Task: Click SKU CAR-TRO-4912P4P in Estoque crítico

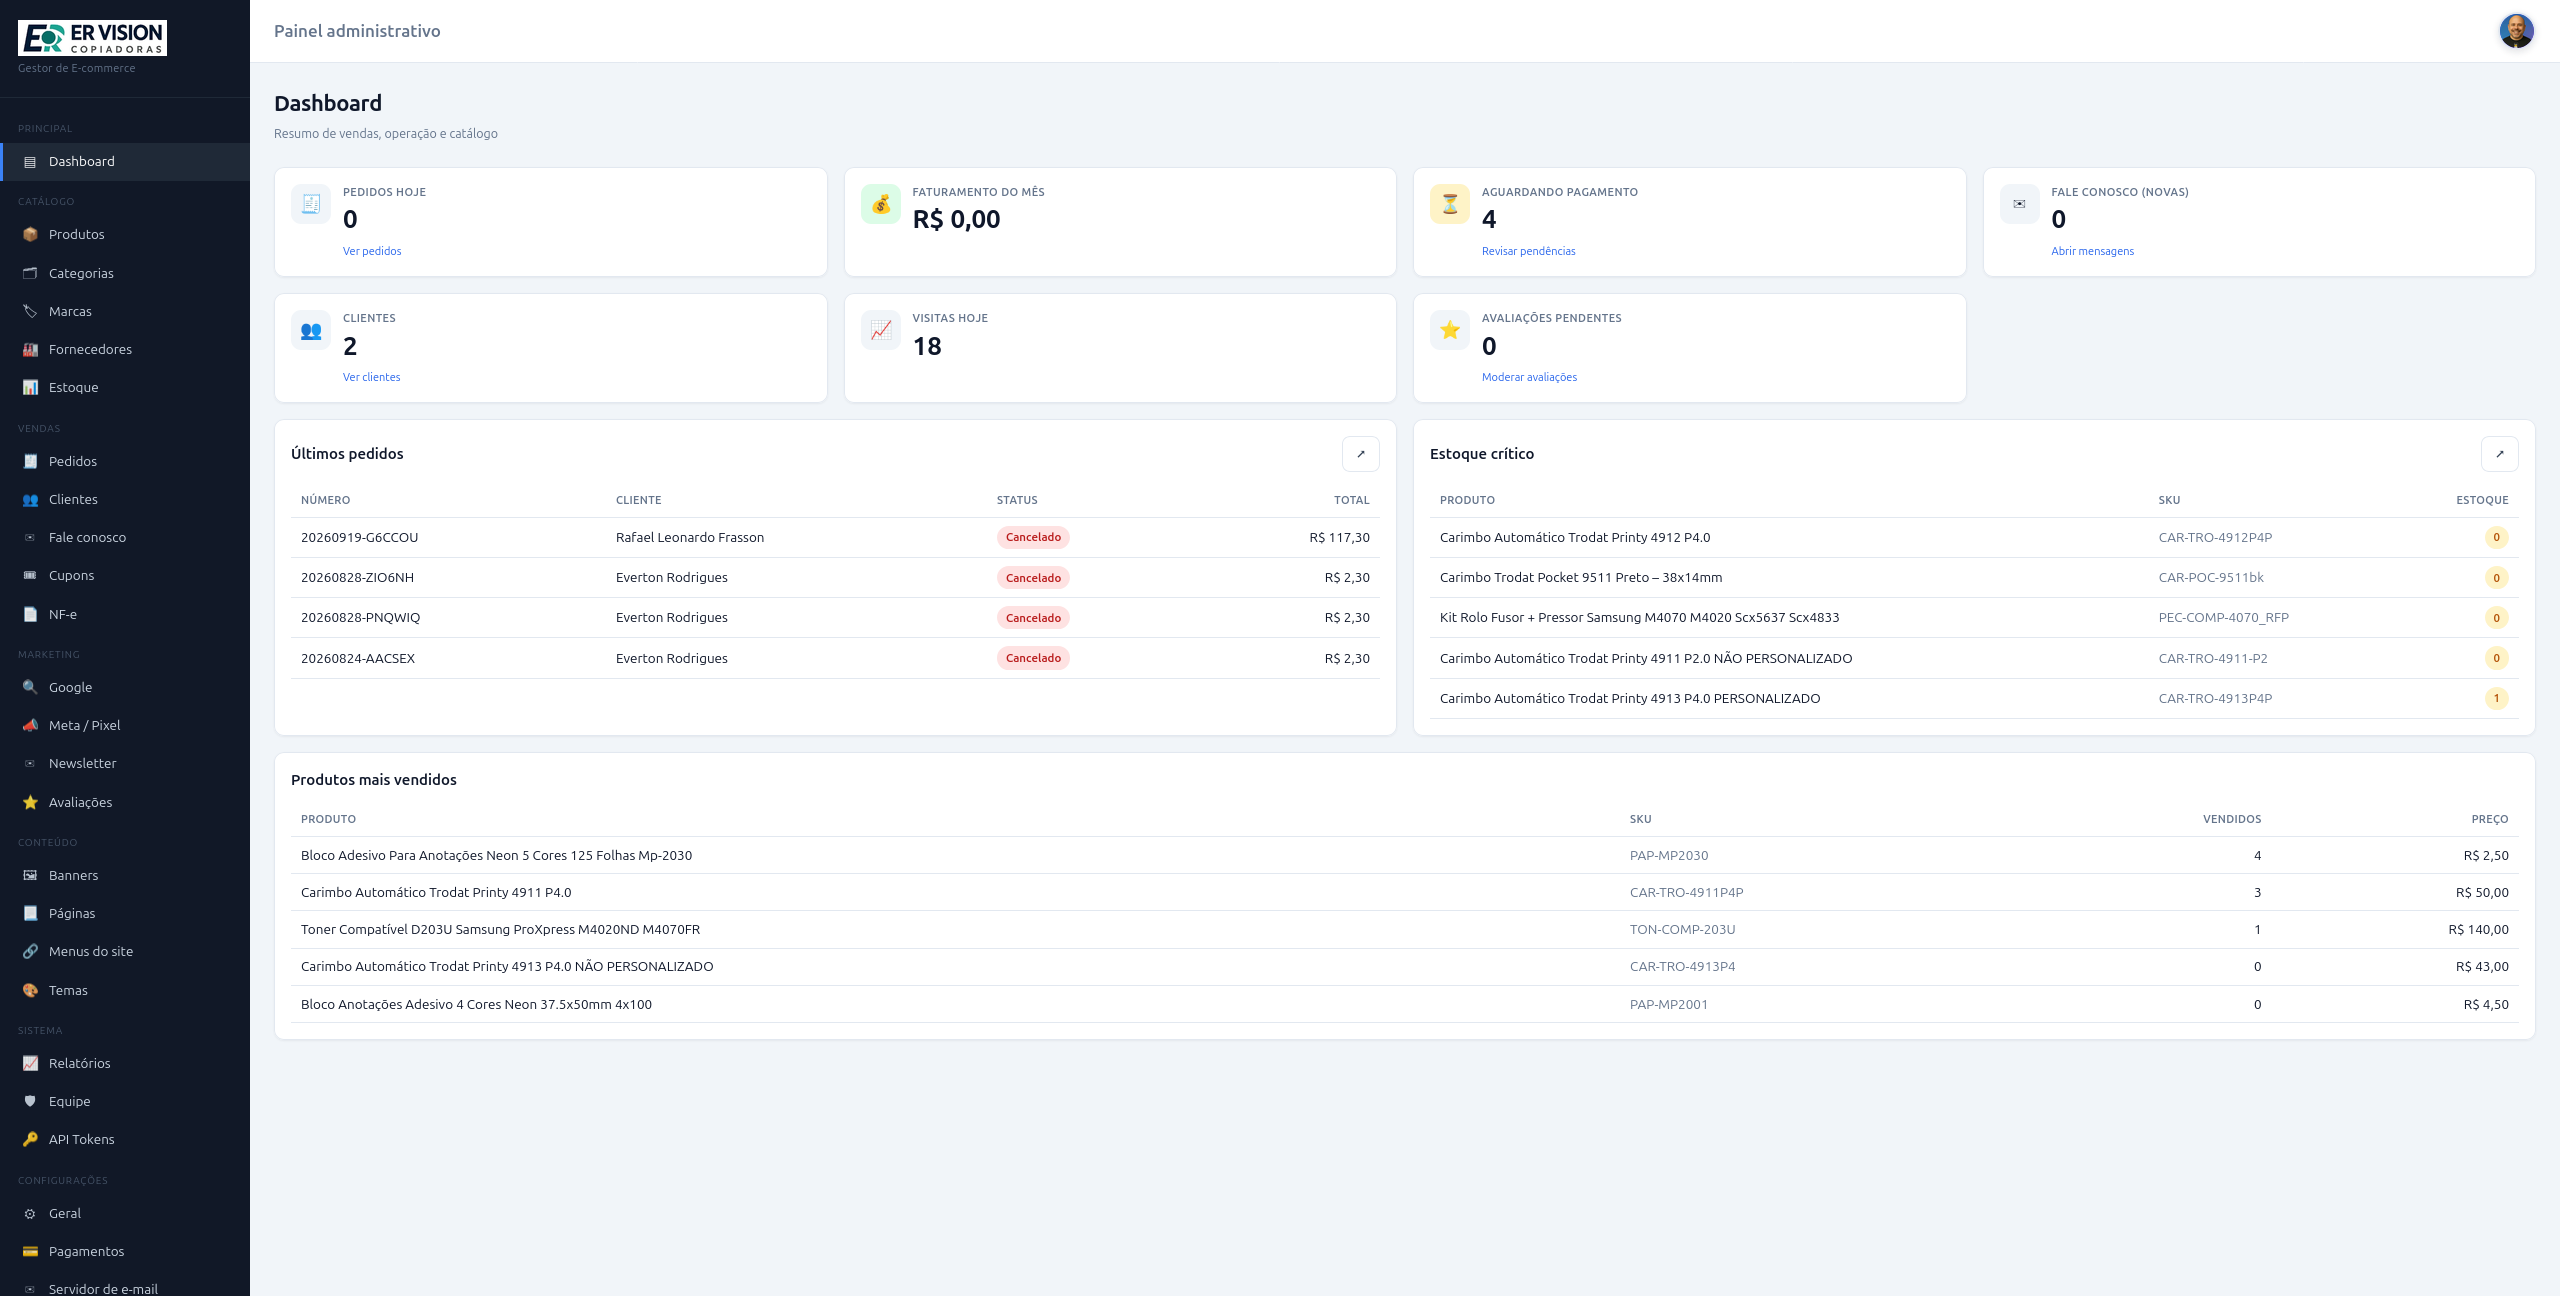Action: [x=2215, y=538]
